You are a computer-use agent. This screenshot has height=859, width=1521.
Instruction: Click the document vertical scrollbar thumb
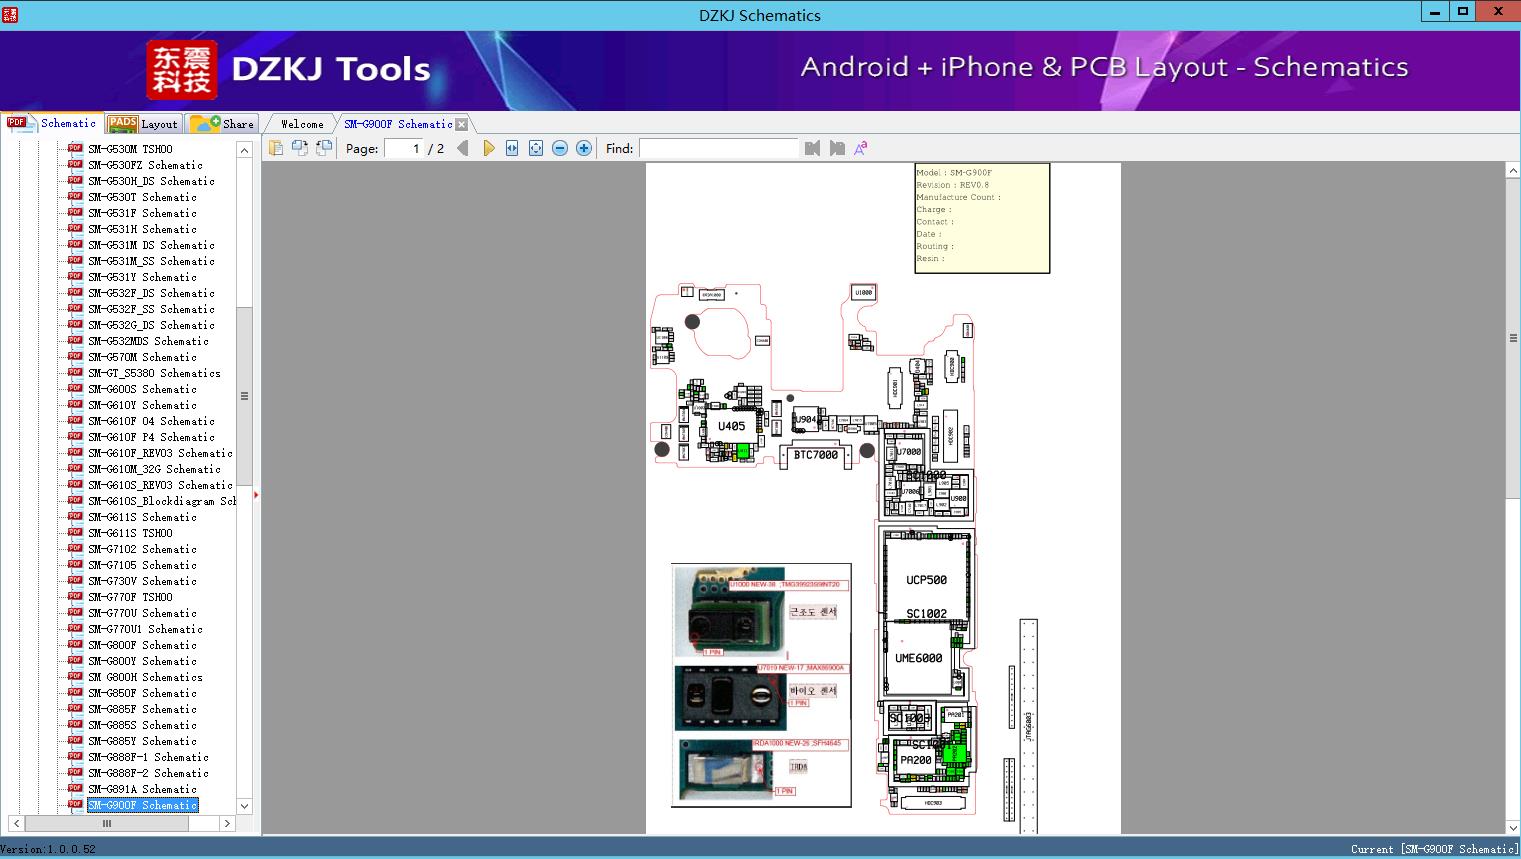tap(1513, 338)
